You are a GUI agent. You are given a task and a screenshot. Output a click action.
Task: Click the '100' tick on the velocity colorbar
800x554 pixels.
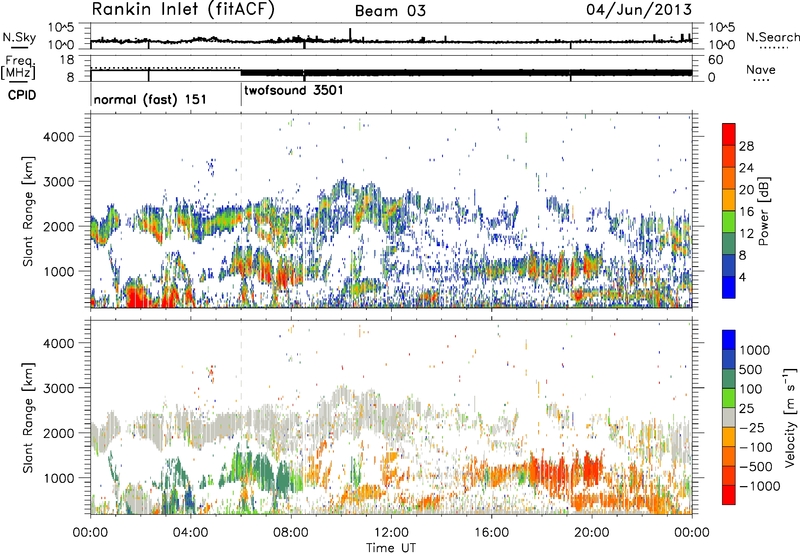(x=751, y=389)
